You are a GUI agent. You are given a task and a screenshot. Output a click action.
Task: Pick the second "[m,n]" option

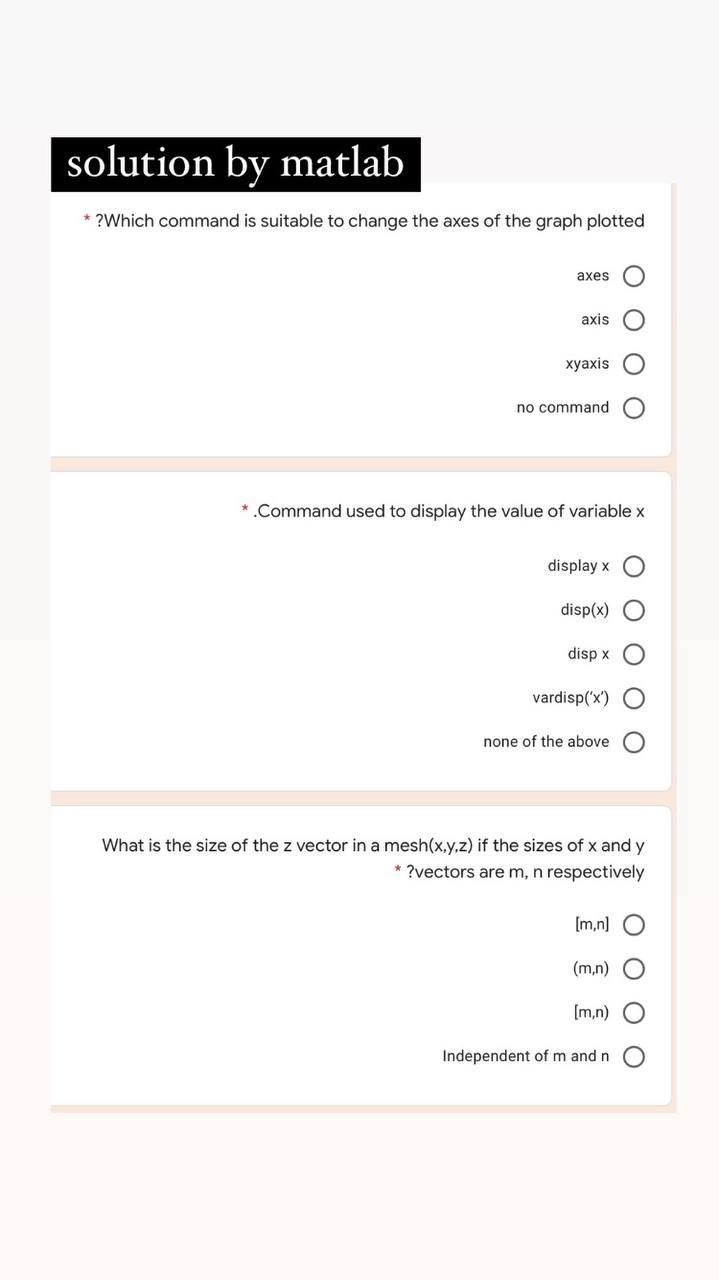[634, 1012]
